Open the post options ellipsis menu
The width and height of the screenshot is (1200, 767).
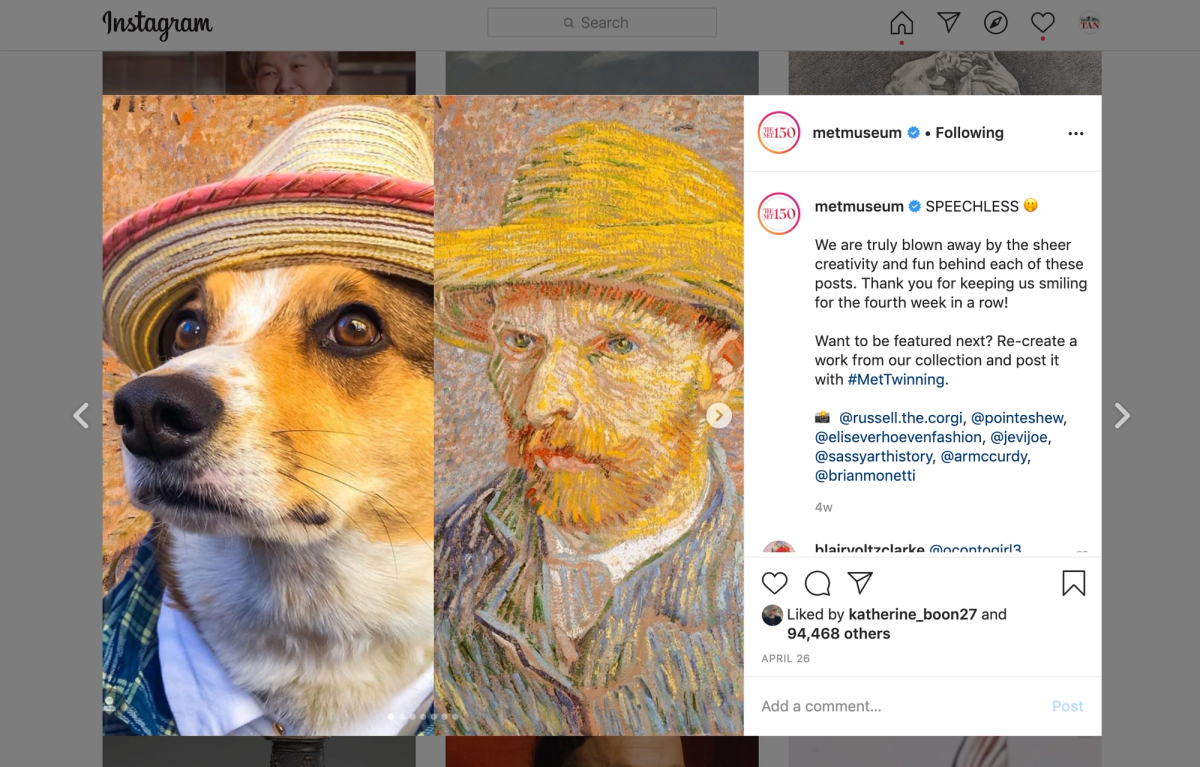pos(1075,132)
